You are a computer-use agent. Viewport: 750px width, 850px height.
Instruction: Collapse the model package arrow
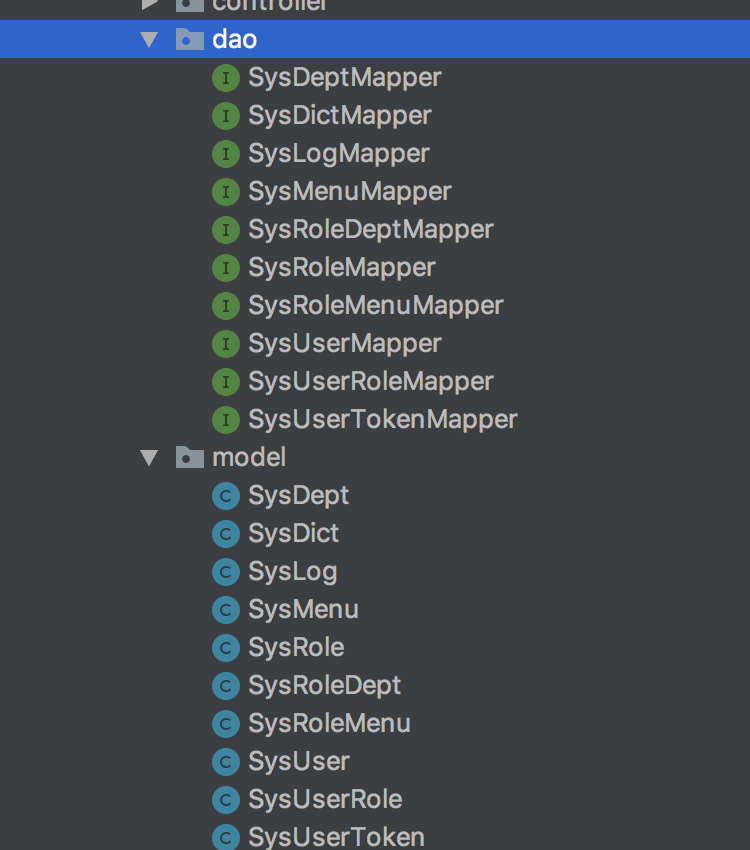[150, 458]
